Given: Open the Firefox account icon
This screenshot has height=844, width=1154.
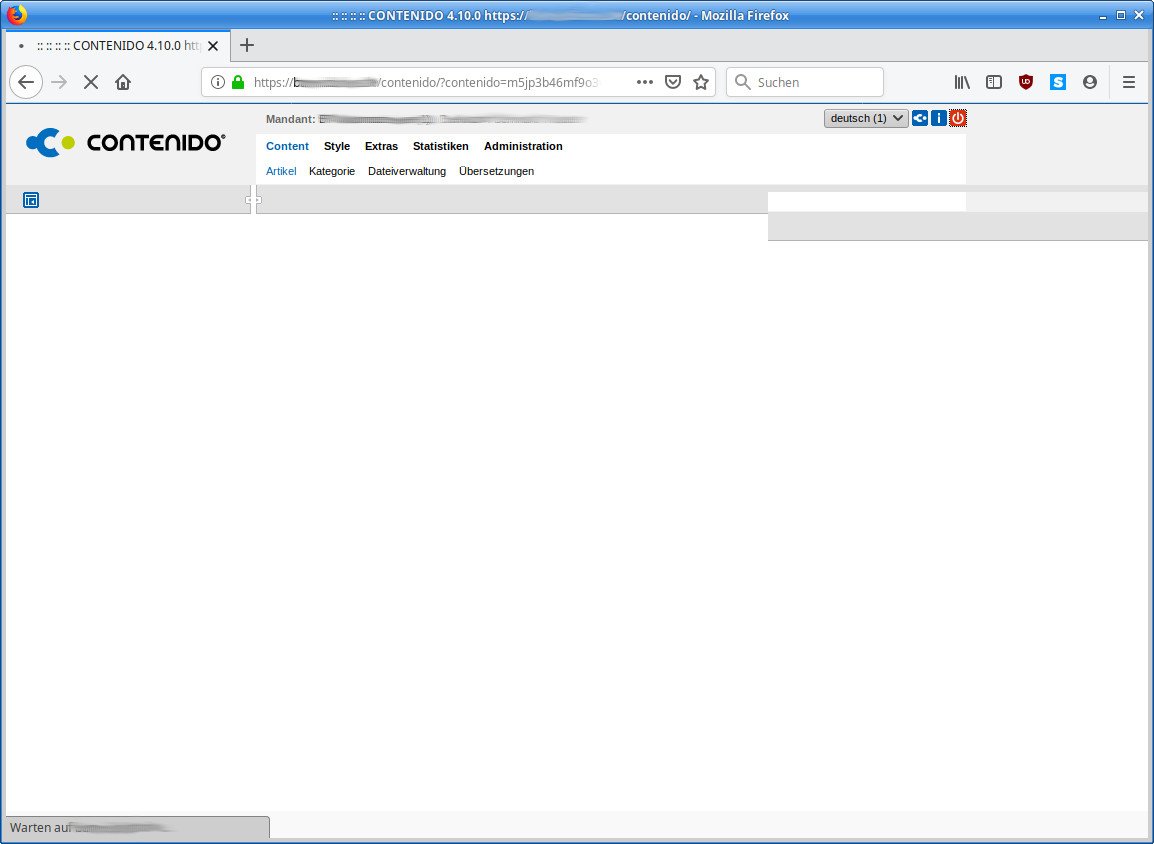Looking at the screenshot, I should 1090,82.
